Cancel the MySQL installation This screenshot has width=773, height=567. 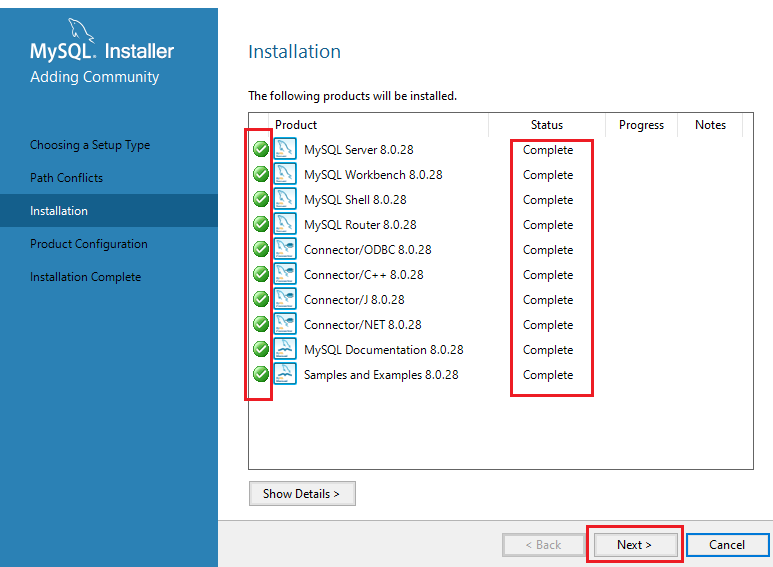727,545
